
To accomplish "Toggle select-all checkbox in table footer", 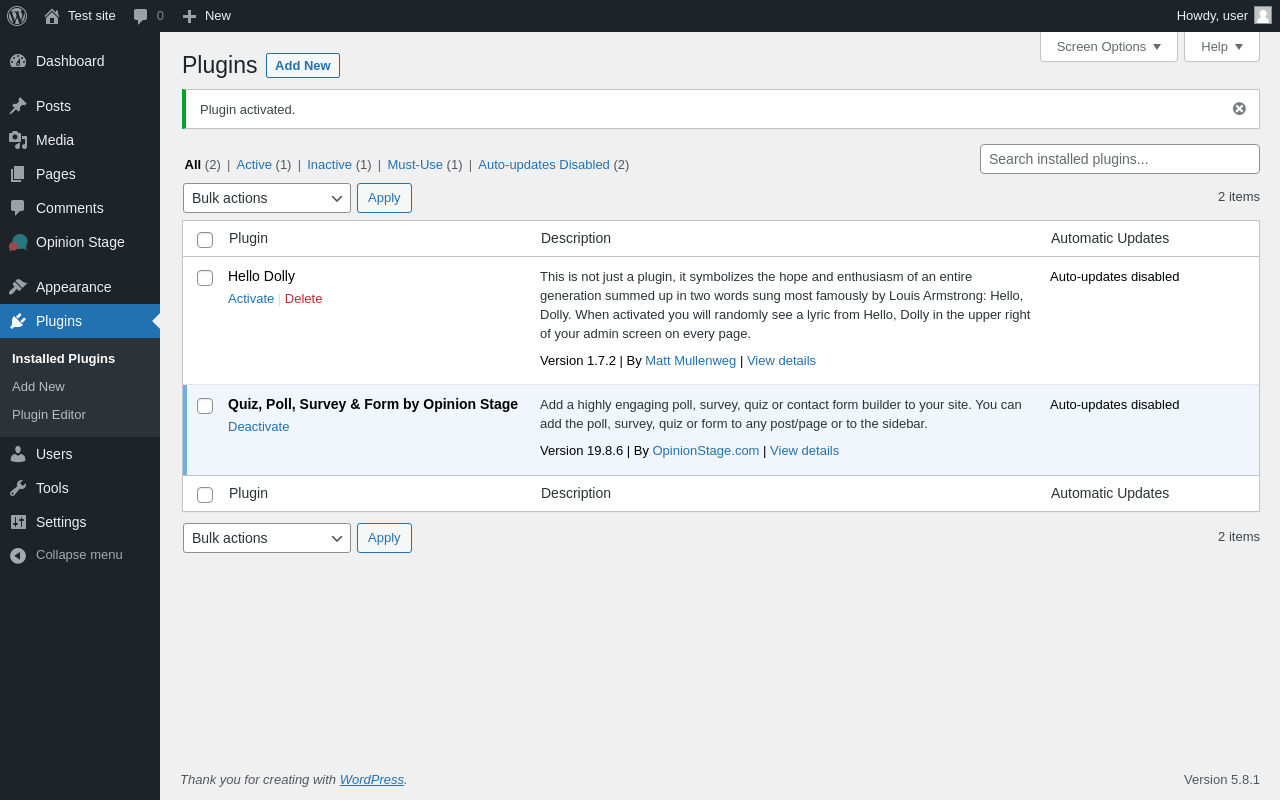I will click(x=205, y=495).
